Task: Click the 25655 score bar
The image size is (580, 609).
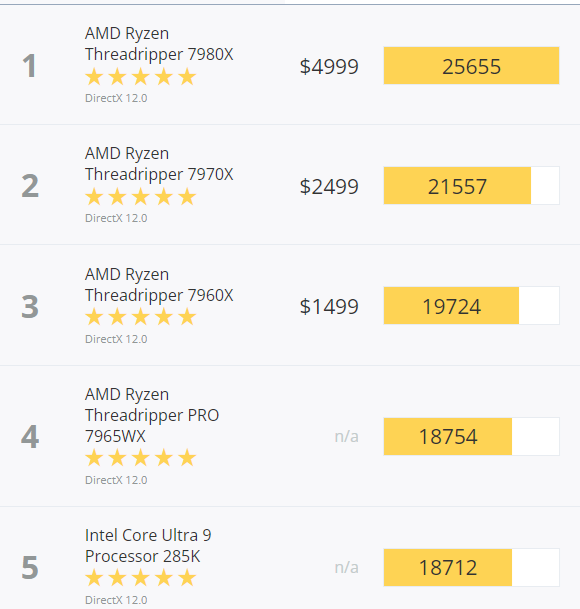Action: coord(471,66)
